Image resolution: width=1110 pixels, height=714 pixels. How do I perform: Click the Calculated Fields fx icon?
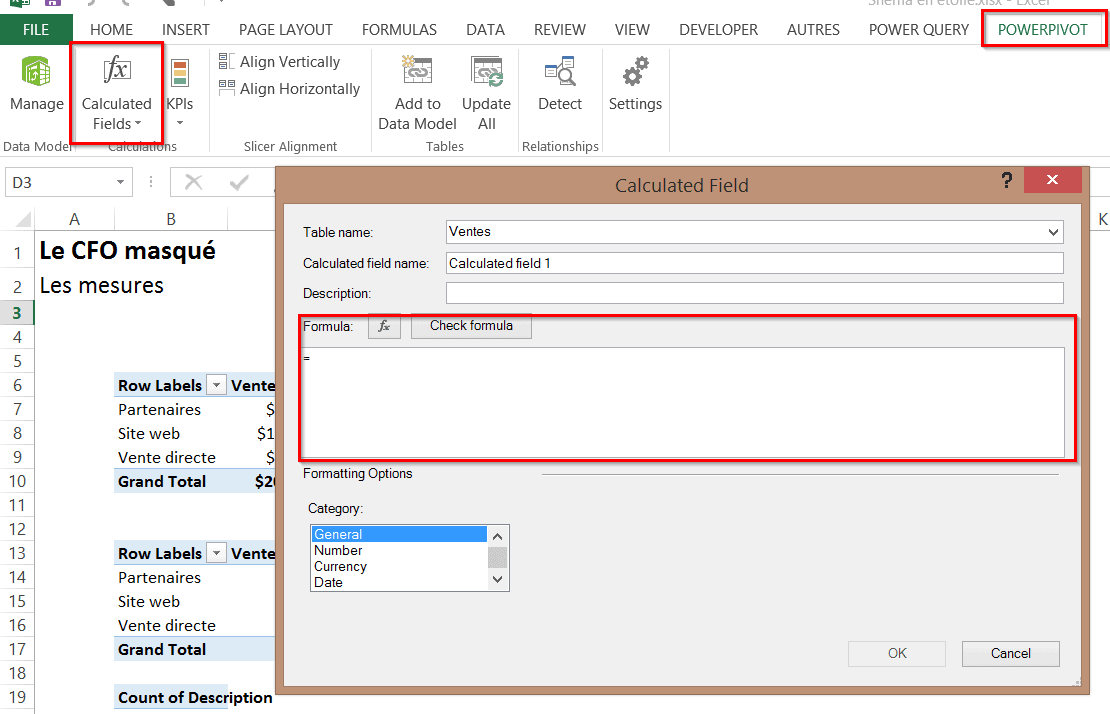pyautogui.click(x=116, y=72)
